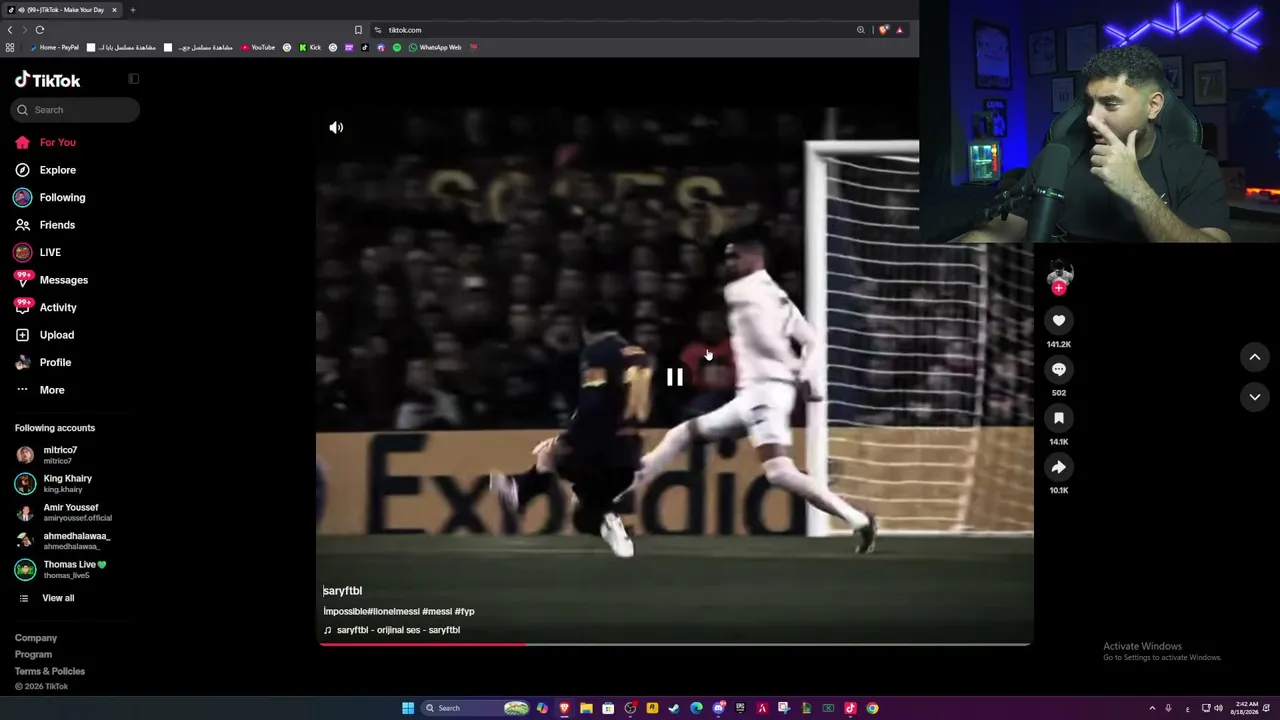Open the ahmedhalawaa_ following account

[63, 541]
